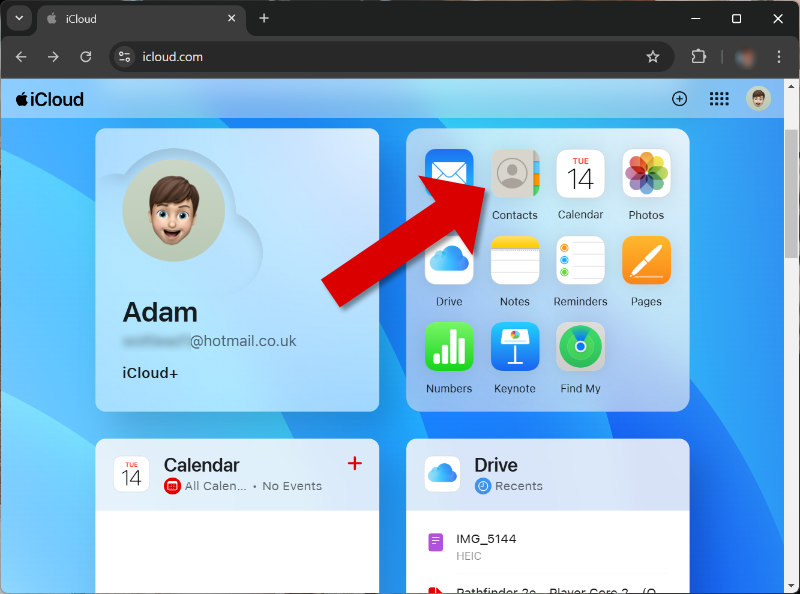The width and height of the screenshot is (800, 594).
Task: Click the hotmail.co.uk email address
Action: pyautogui.click(x=209, y=341)
